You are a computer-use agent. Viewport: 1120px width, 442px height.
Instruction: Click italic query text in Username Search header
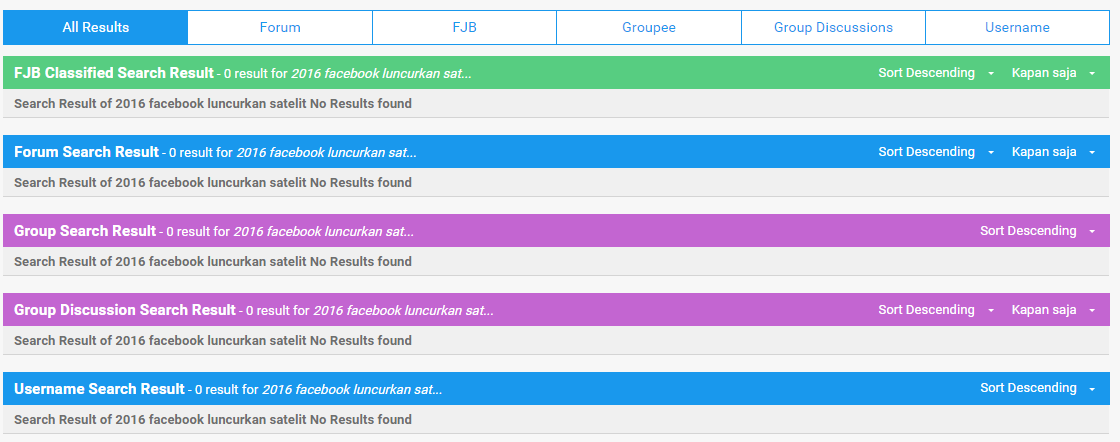point(352,390)
